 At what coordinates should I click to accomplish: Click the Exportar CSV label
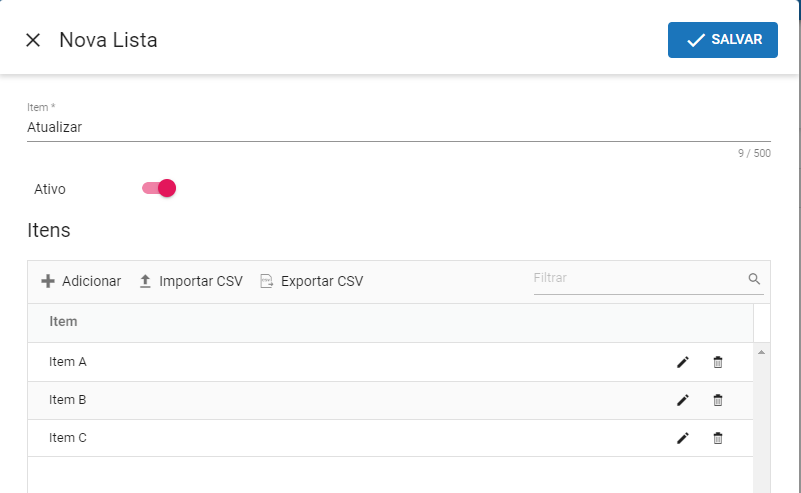pos(322,281)
